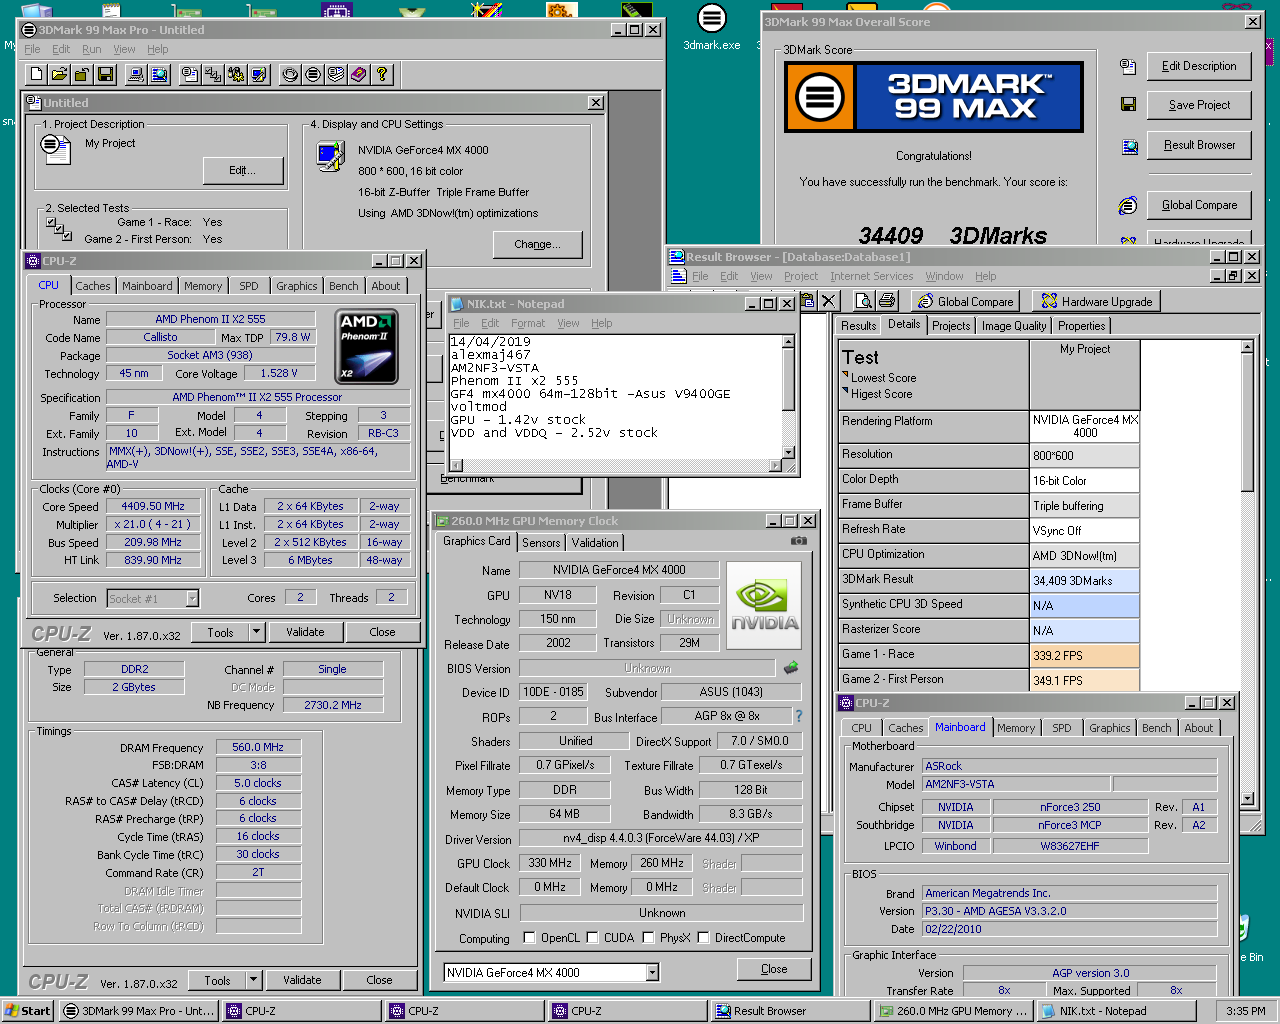Open the Image Quality tab in Result Browser
This screenshot has width=1280, height=1024.
coord(1014,326)
